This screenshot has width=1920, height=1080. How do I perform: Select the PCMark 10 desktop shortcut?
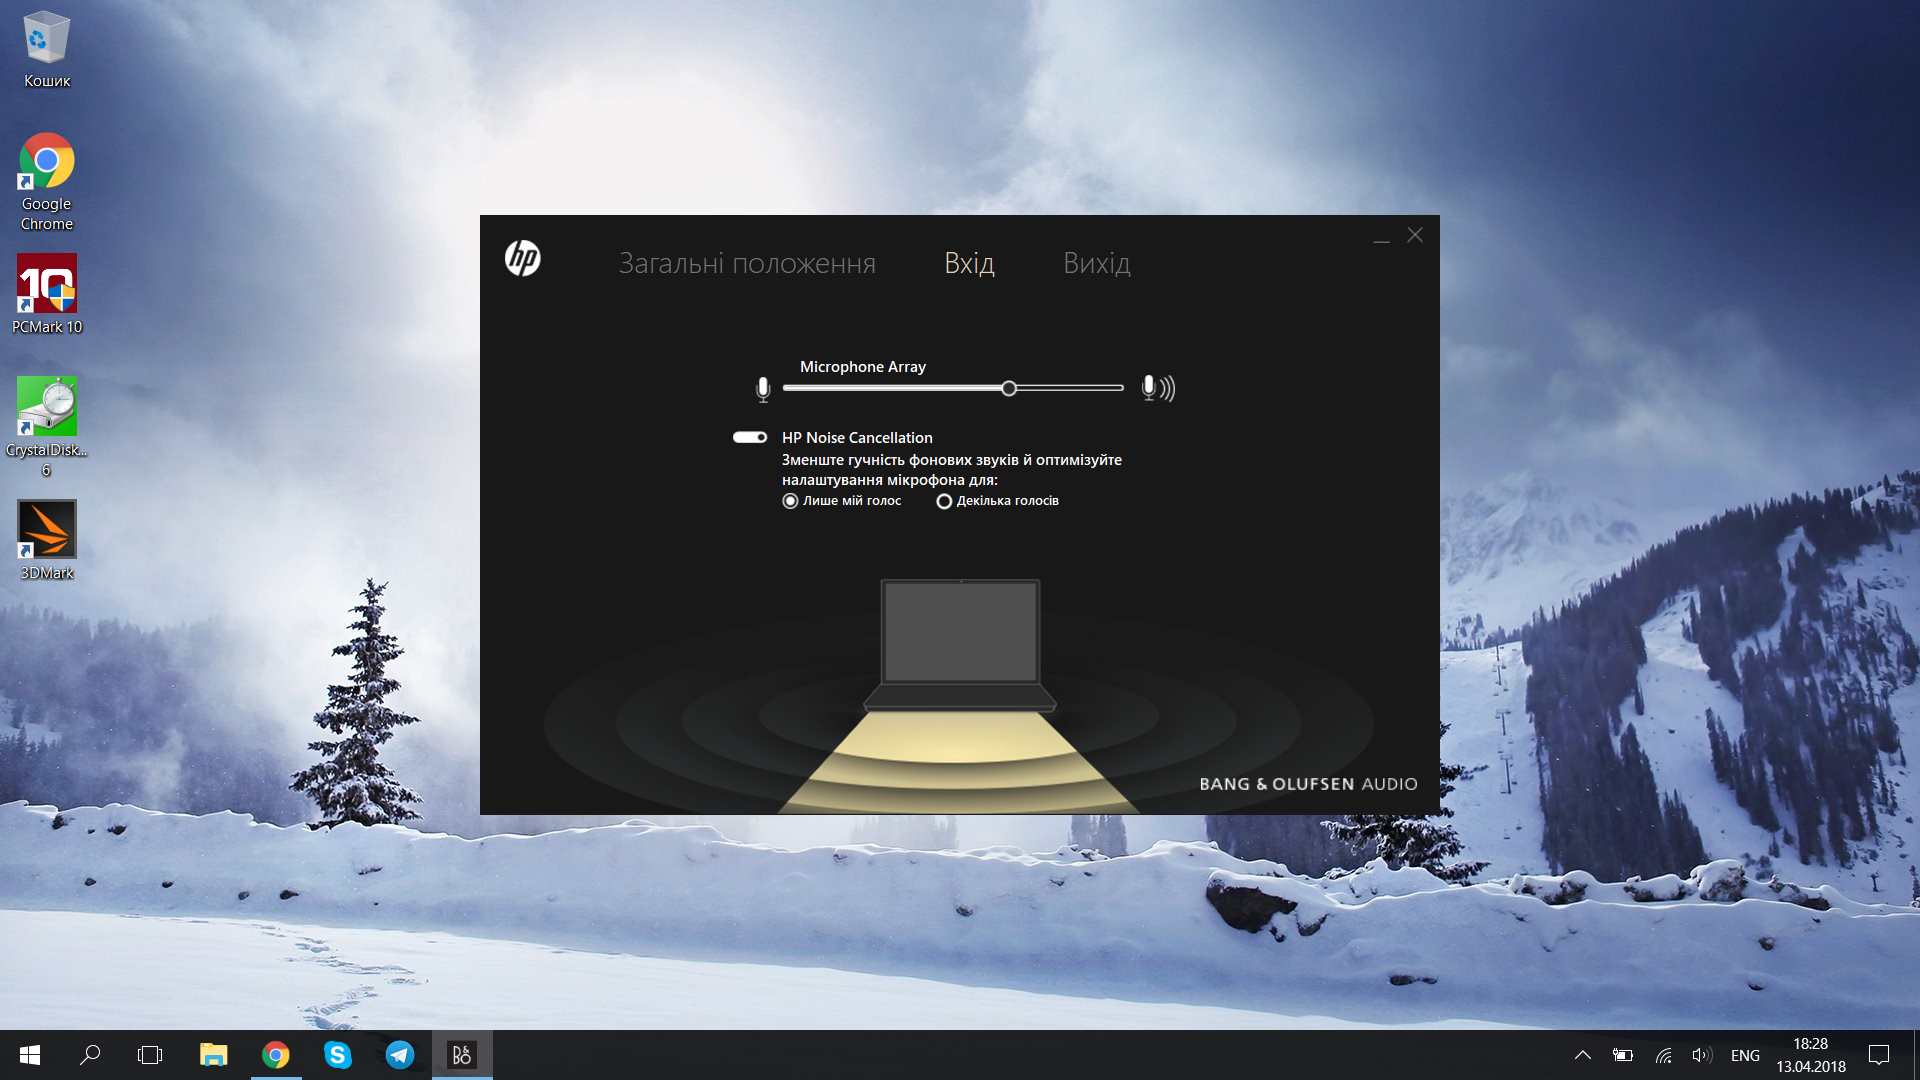47,294
